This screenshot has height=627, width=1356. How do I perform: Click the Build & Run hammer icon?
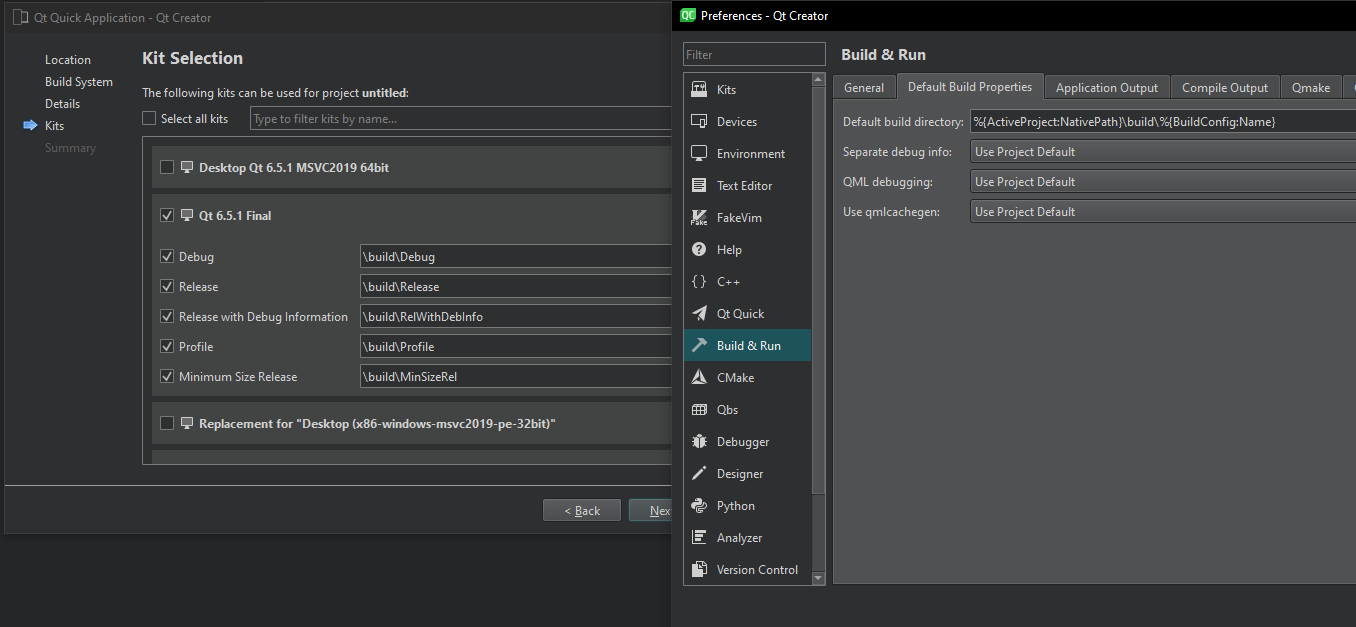pos(699,345)
